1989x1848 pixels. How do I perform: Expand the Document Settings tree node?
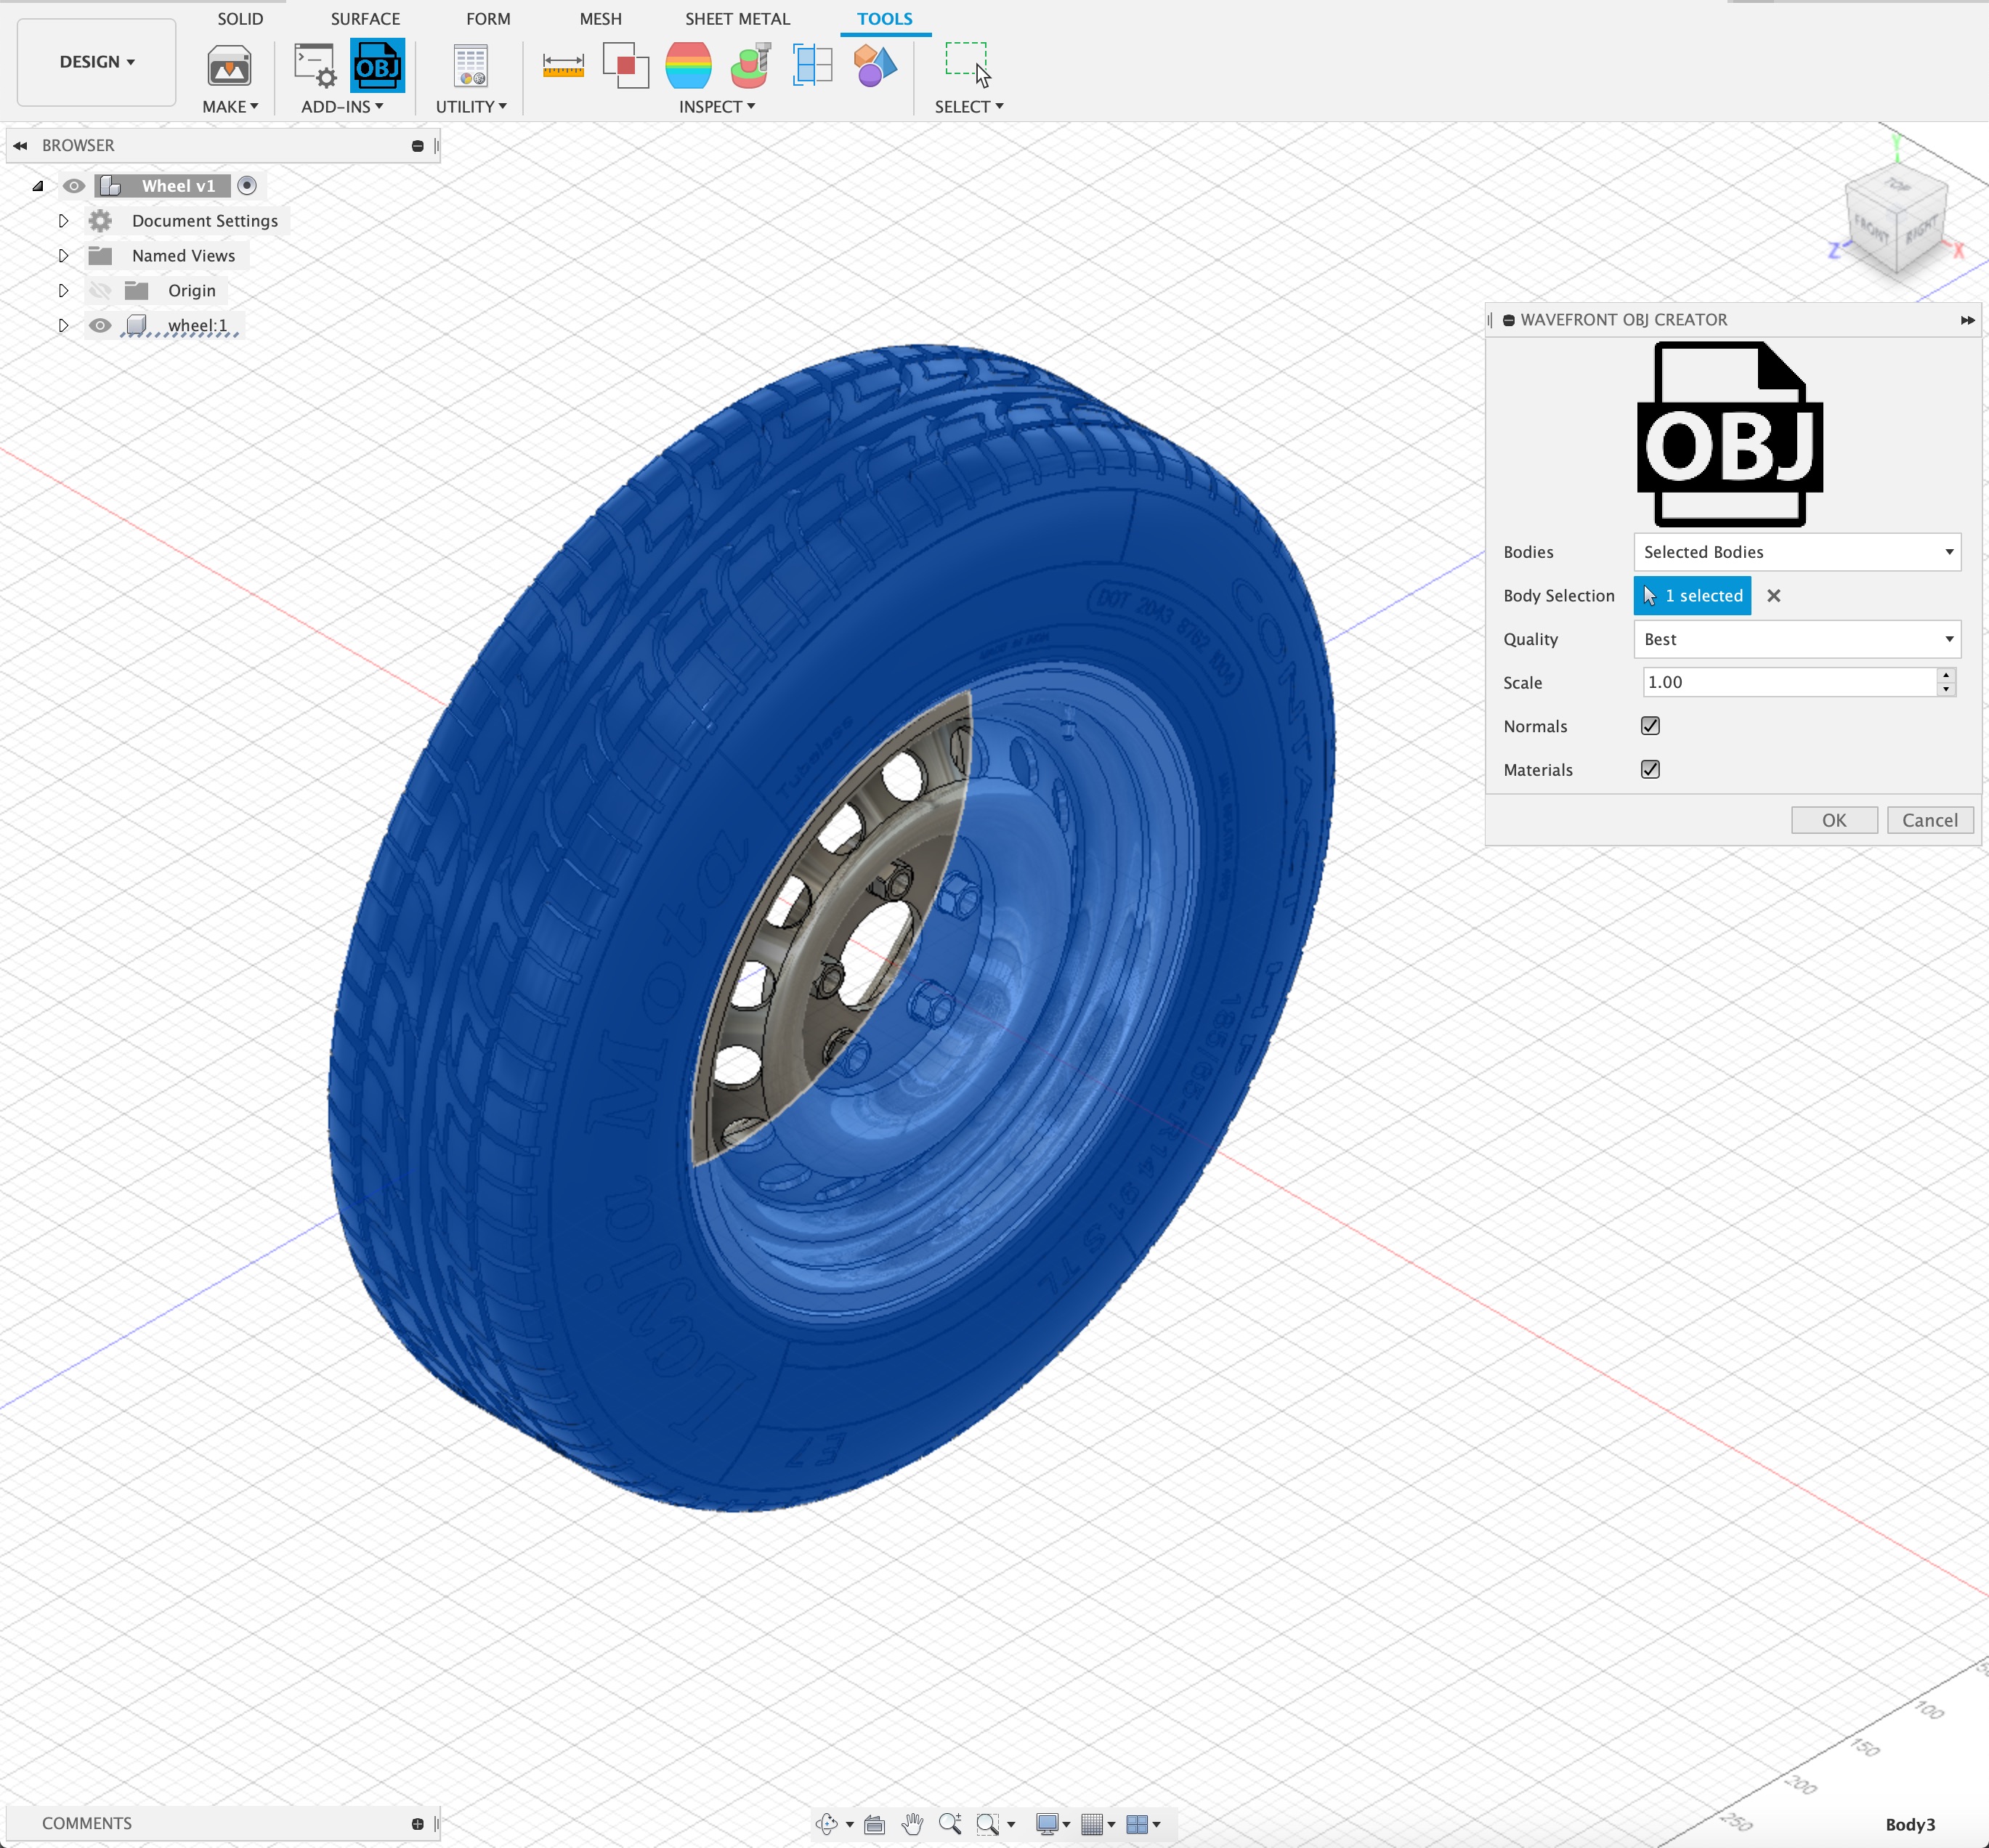pyautogui.click(x=63, y=221)
